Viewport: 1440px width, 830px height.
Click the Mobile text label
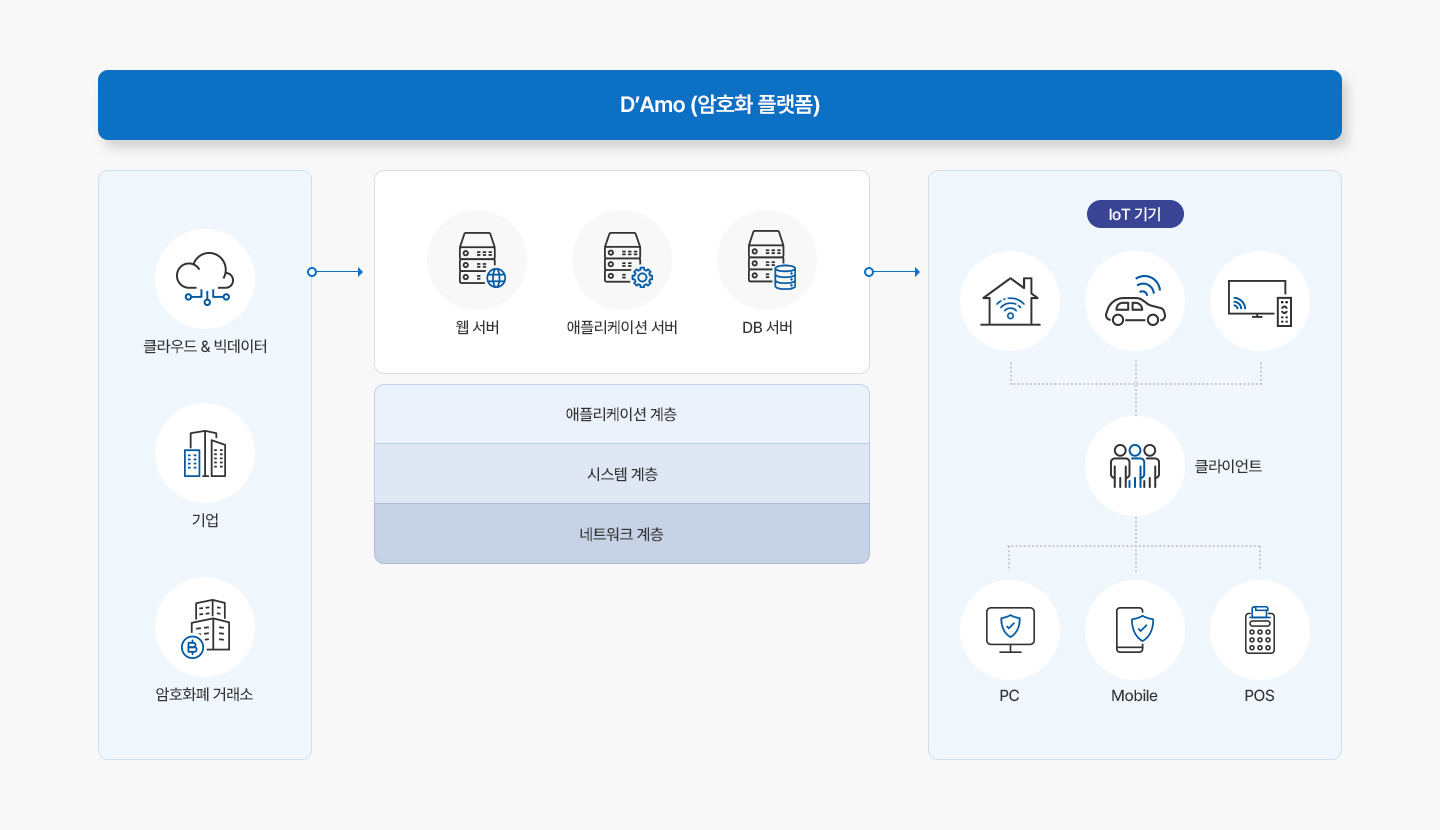coord(1135,696)
